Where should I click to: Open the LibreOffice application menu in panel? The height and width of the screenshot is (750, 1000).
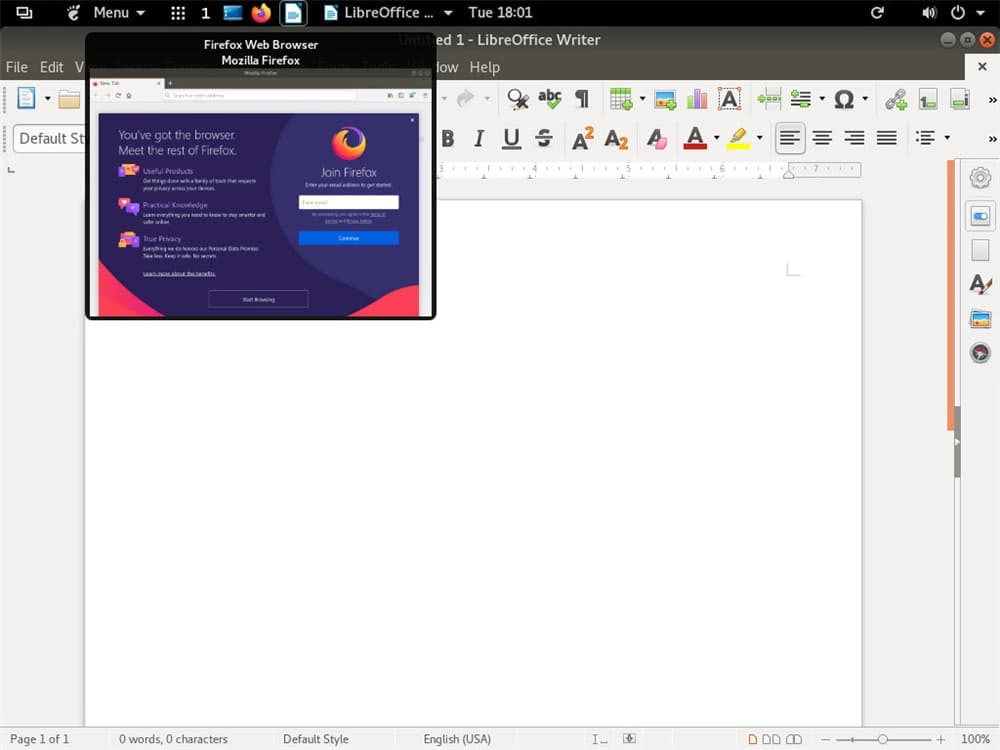tap(388, 13)
